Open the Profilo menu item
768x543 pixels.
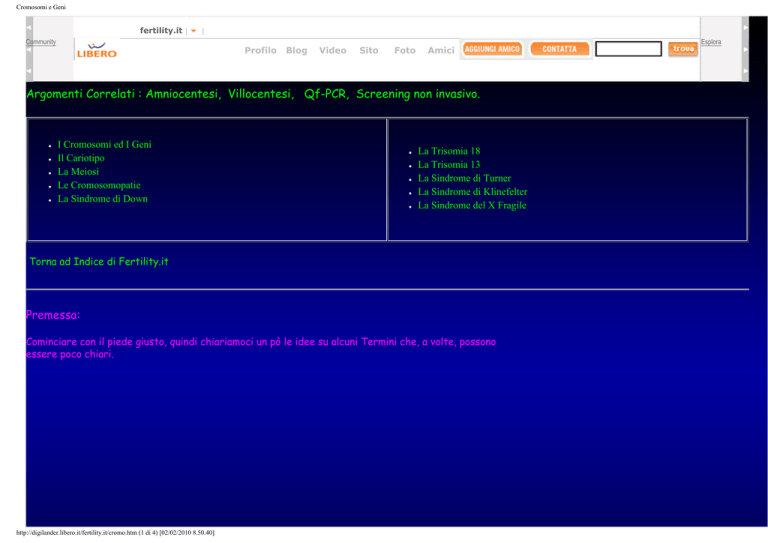click(x=260, y=50)
